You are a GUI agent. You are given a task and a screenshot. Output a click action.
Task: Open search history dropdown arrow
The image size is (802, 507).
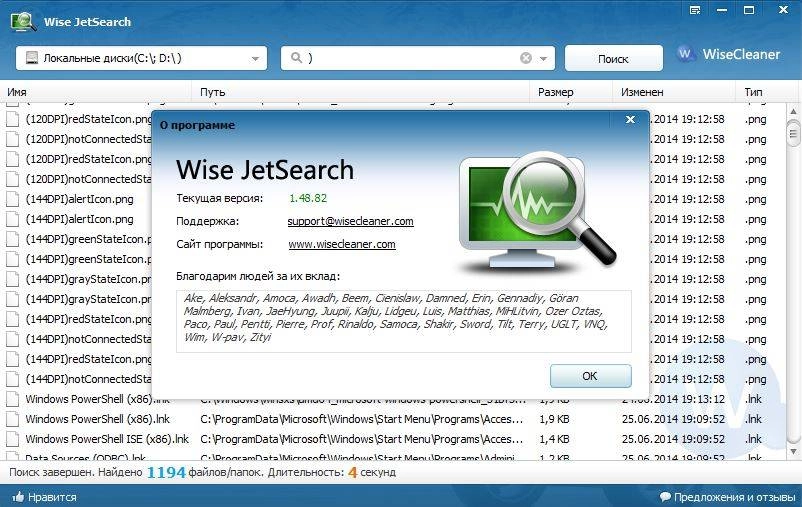click(x=543, y=58)
